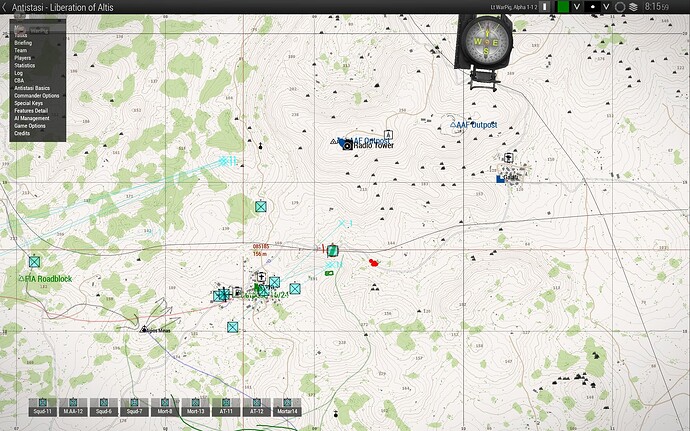Viewport: 690px width, 431px height.
Task: Toggle the circular icon in top bar
Action: click(x=620, y=7)
